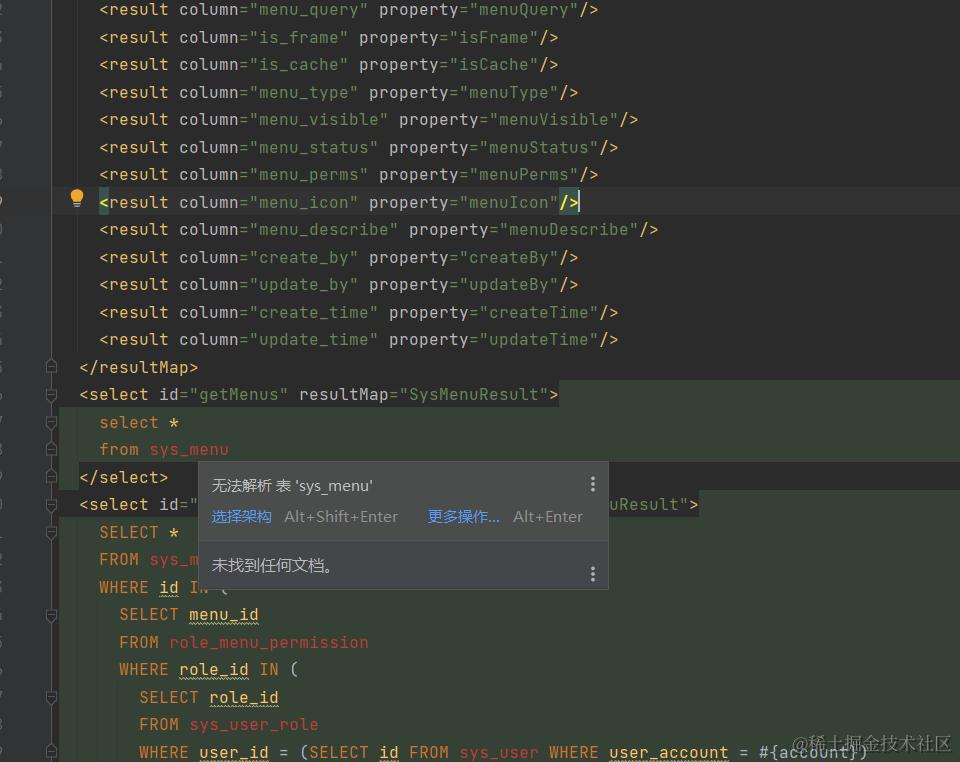Image resolution: width=960 pixels, height=762 pixels.
Task: Click the "menuDescribe" property value
Action: pyautogui.click(x=569, y=230)
